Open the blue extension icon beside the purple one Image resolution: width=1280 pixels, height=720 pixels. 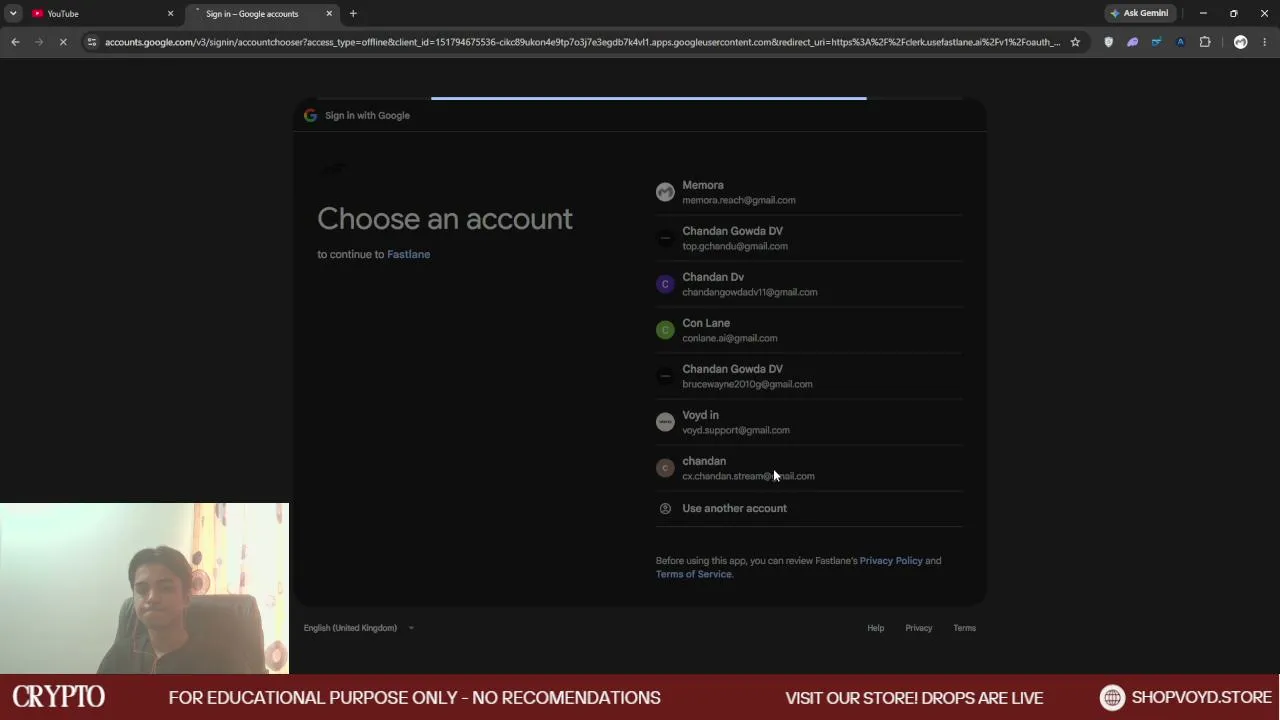[x=1156, y=42]
